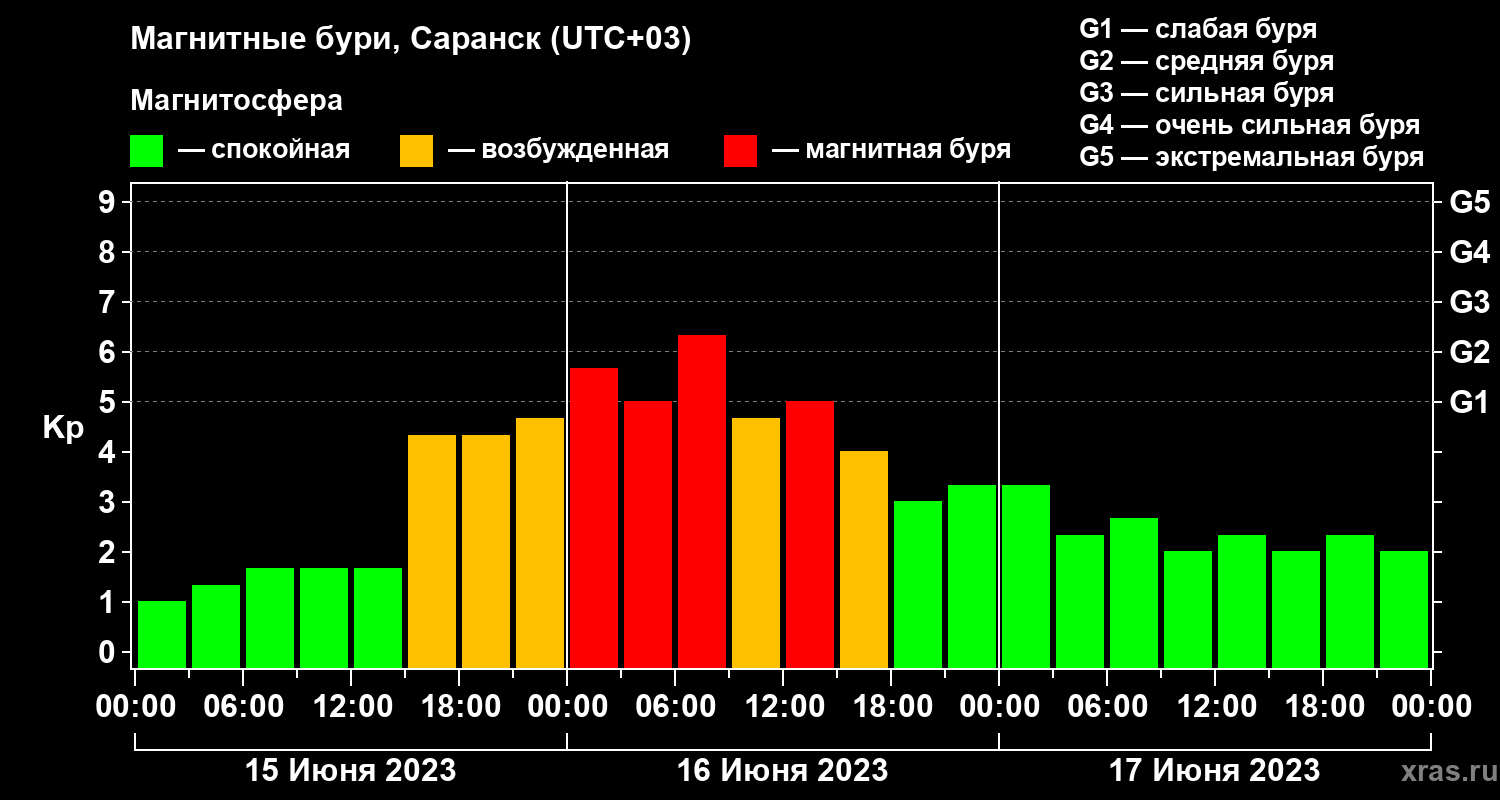The width and height of the screenshot is (1500, 800).
Task: Click the yellow bar for 15 June 21:00–00:00
Action: point(540,543)
